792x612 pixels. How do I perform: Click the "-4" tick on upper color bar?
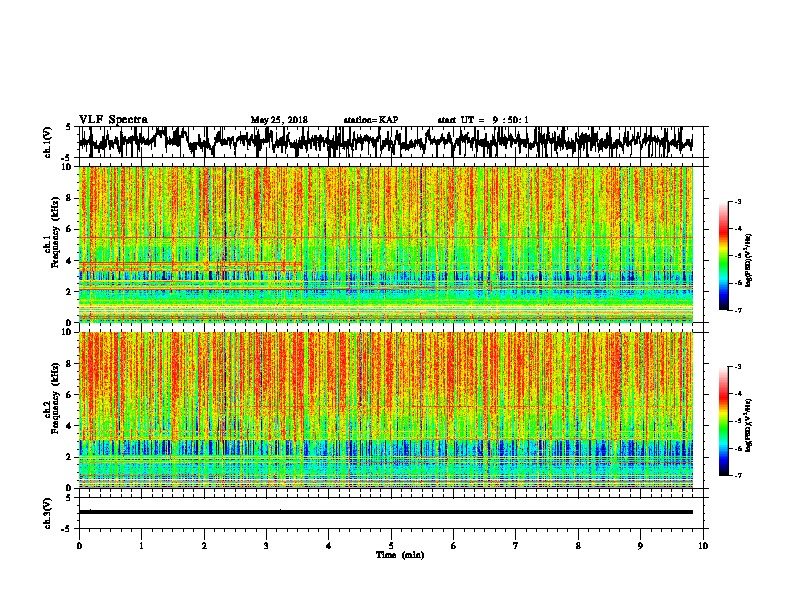738,229
